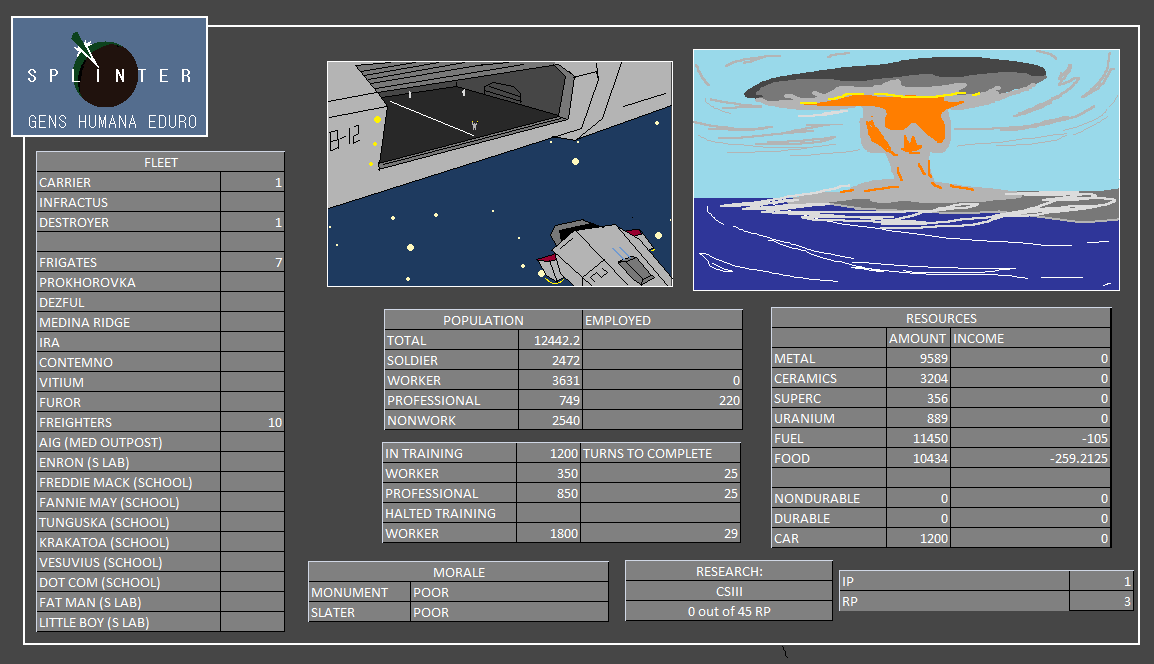The image size is (1154, 664).
Task: Click the research progress RP text
Action: coord(728,611)
